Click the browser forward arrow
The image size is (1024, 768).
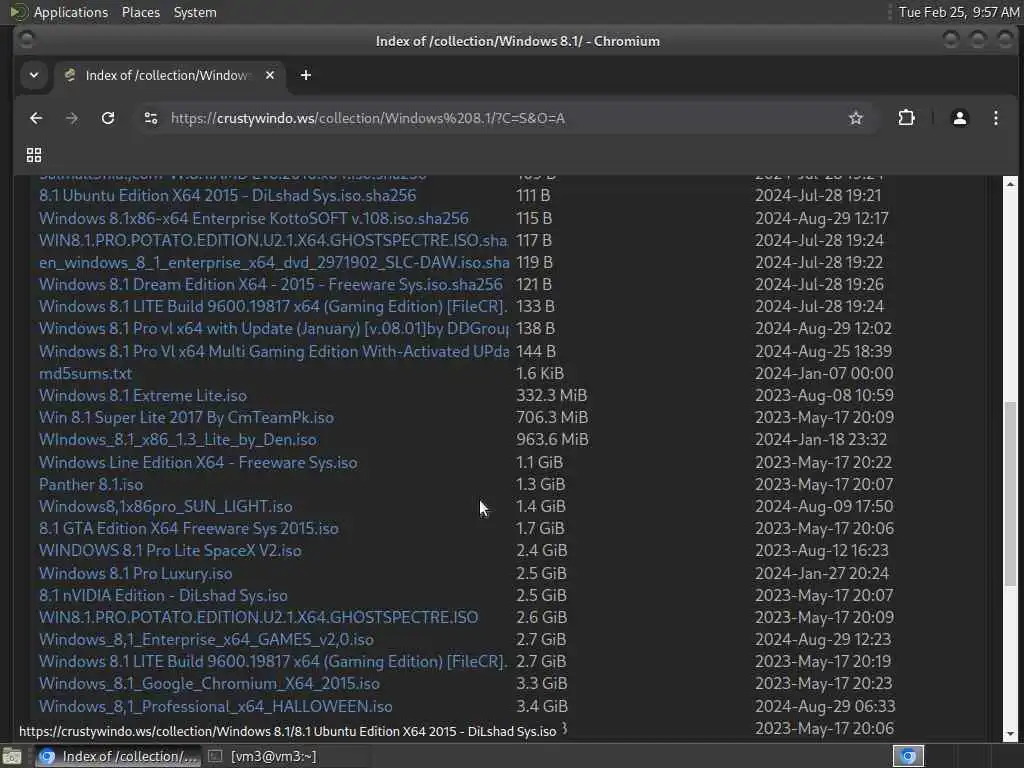72,118
